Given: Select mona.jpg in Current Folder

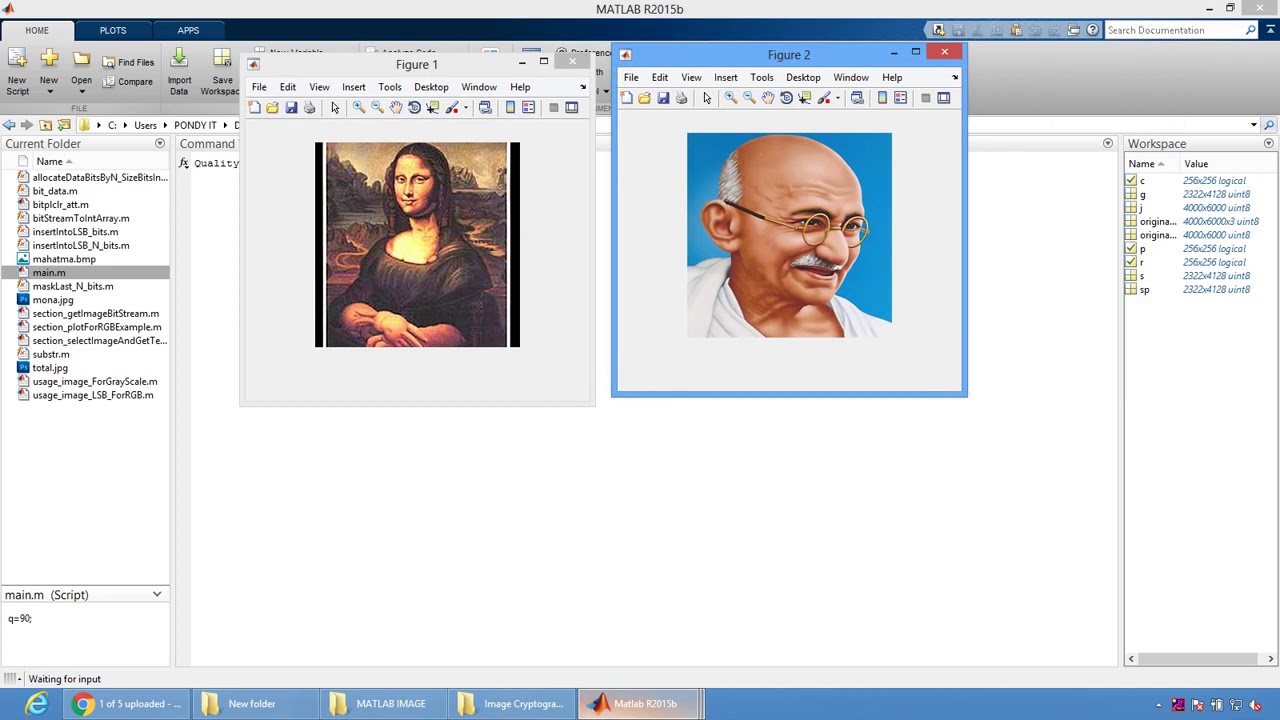Looking at the screenshot, I should [x=52, y=300].
